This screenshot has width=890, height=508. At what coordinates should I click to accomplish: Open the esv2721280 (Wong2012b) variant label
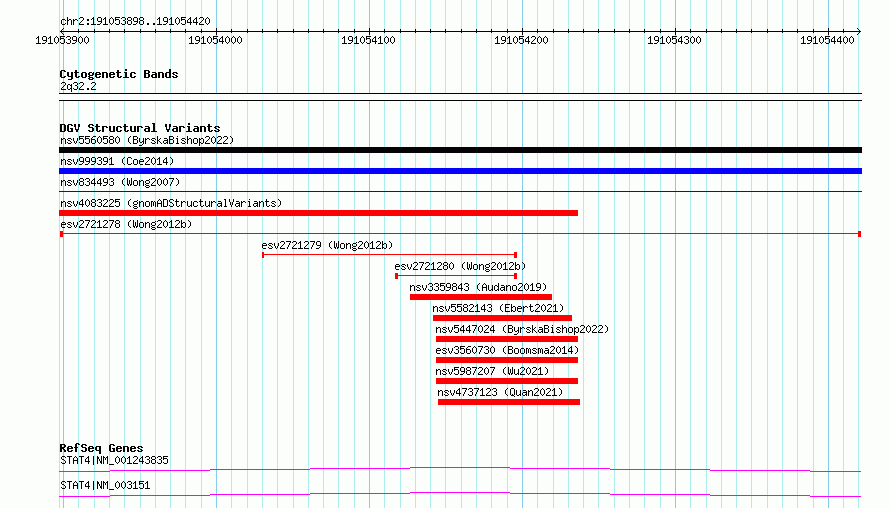click(460, 266)
